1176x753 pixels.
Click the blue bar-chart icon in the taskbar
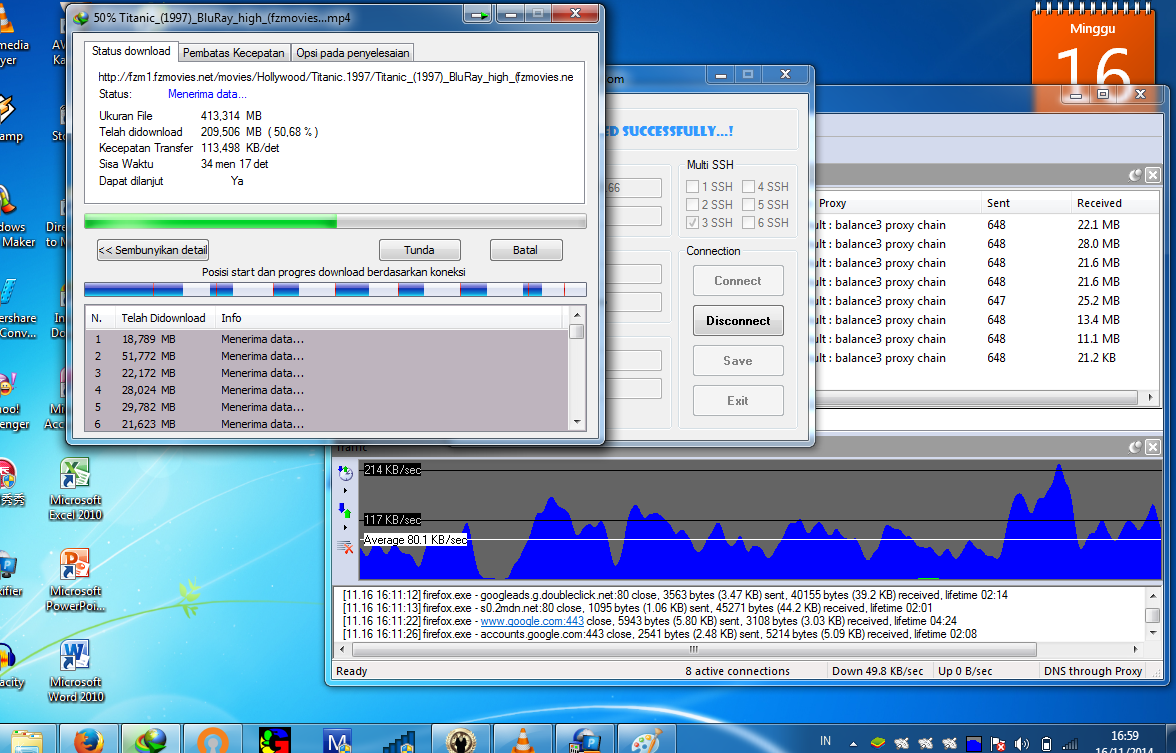coord(399,741)
